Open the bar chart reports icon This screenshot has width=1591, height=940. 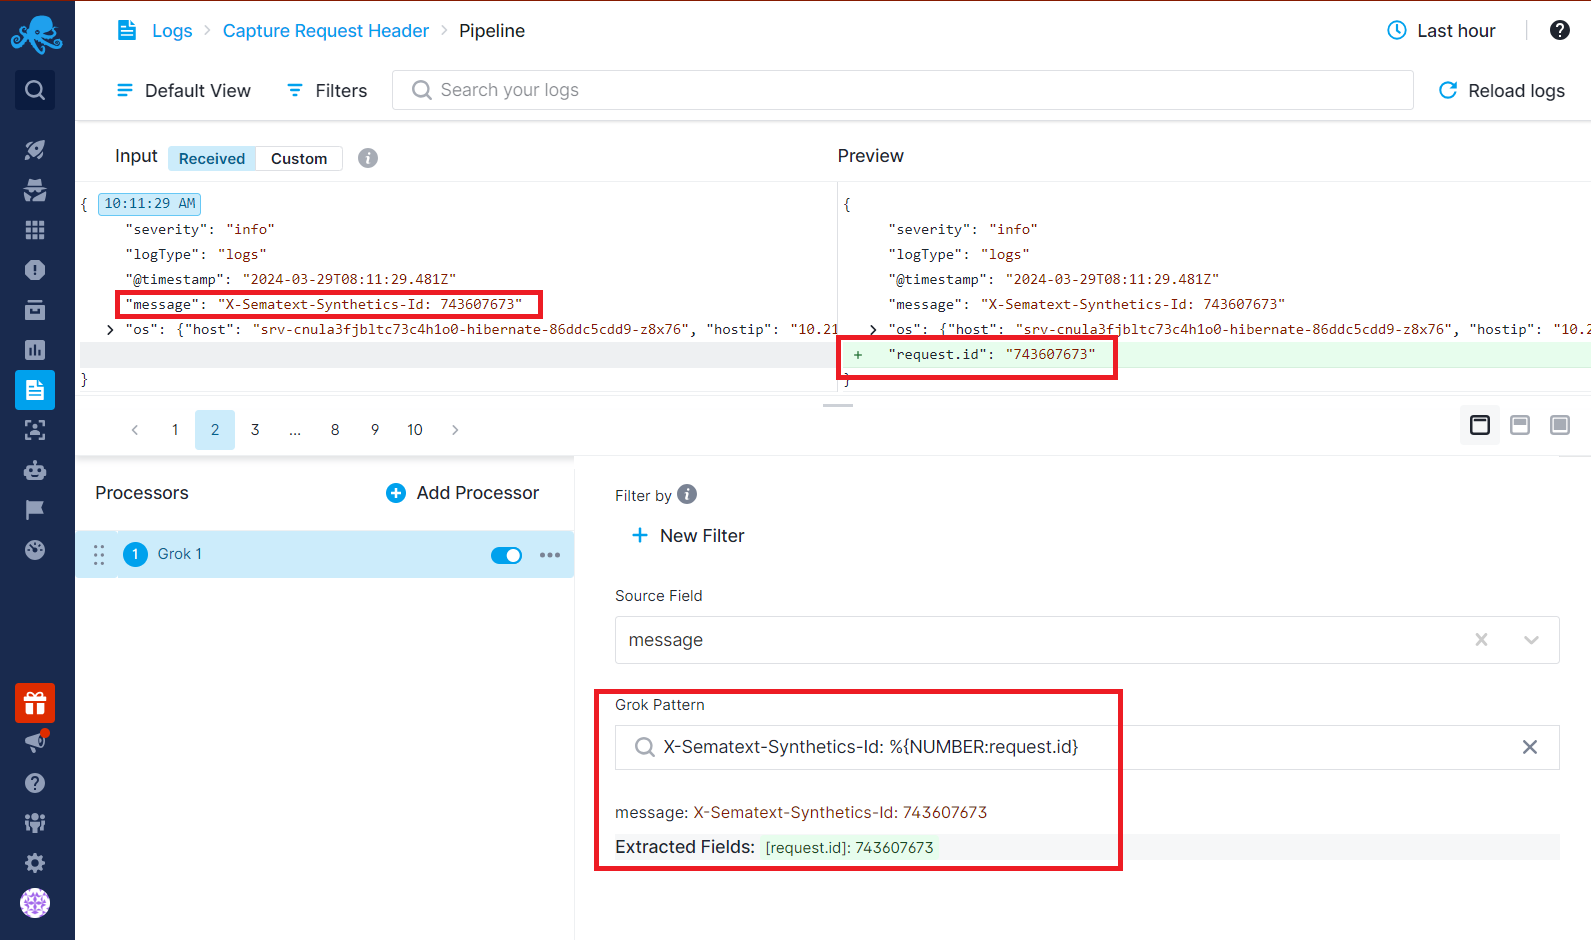[x=35, y=350]
